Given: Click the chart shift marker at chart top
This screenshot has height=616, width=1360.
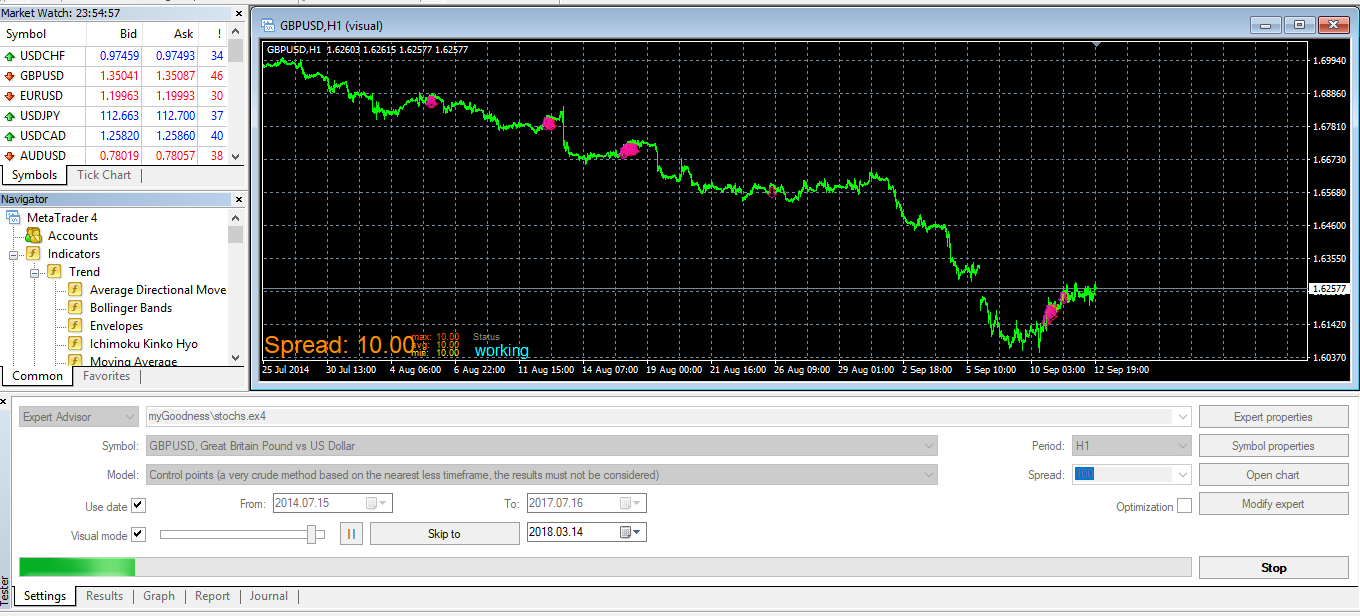Looking at the screenshot, I should (x=1097, y=45).
